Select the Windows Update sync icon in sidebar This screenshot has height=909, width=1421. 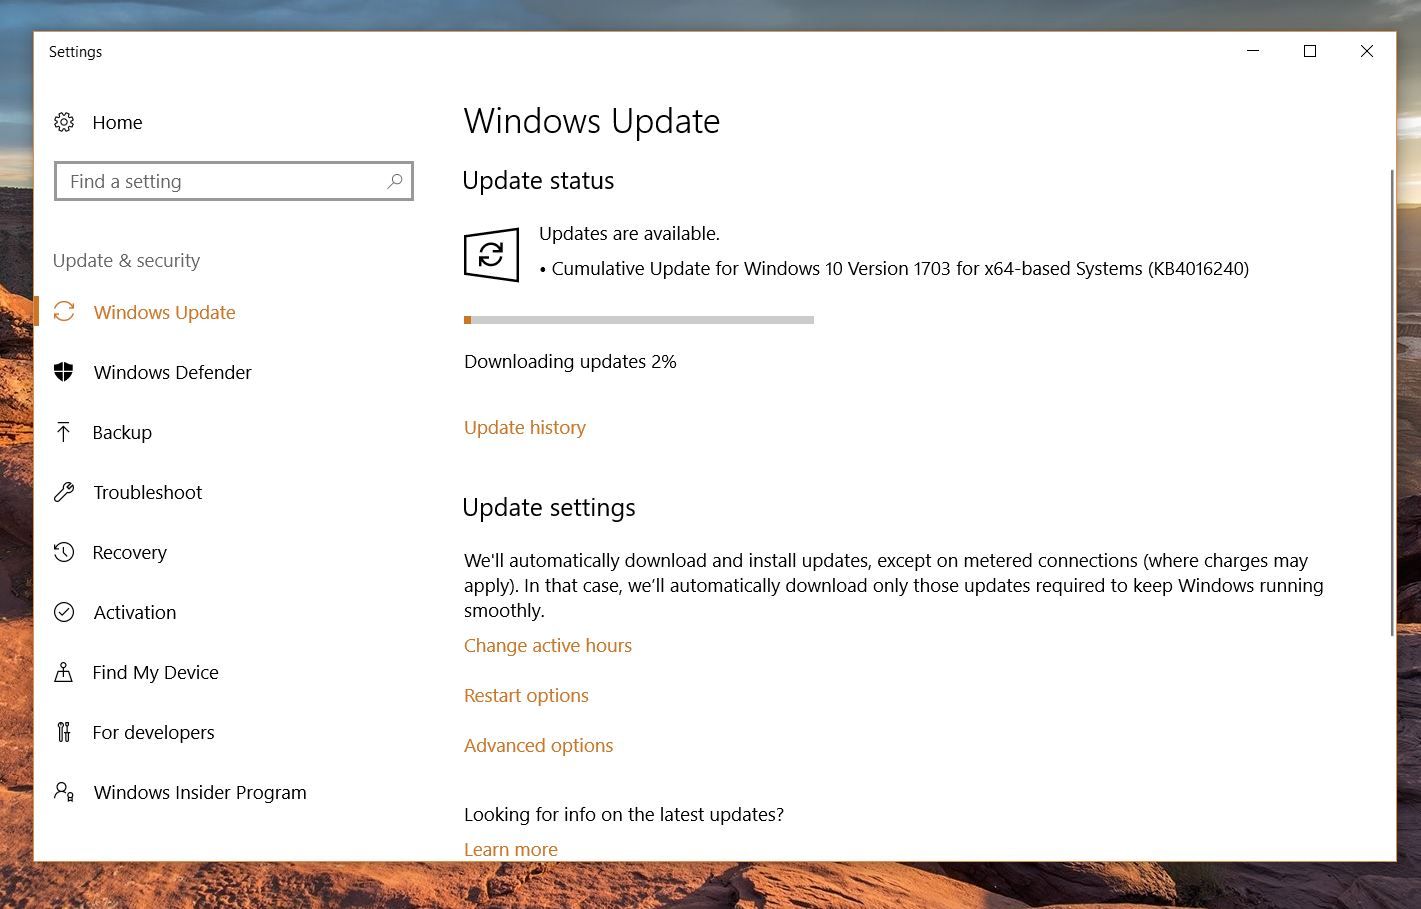64,312
